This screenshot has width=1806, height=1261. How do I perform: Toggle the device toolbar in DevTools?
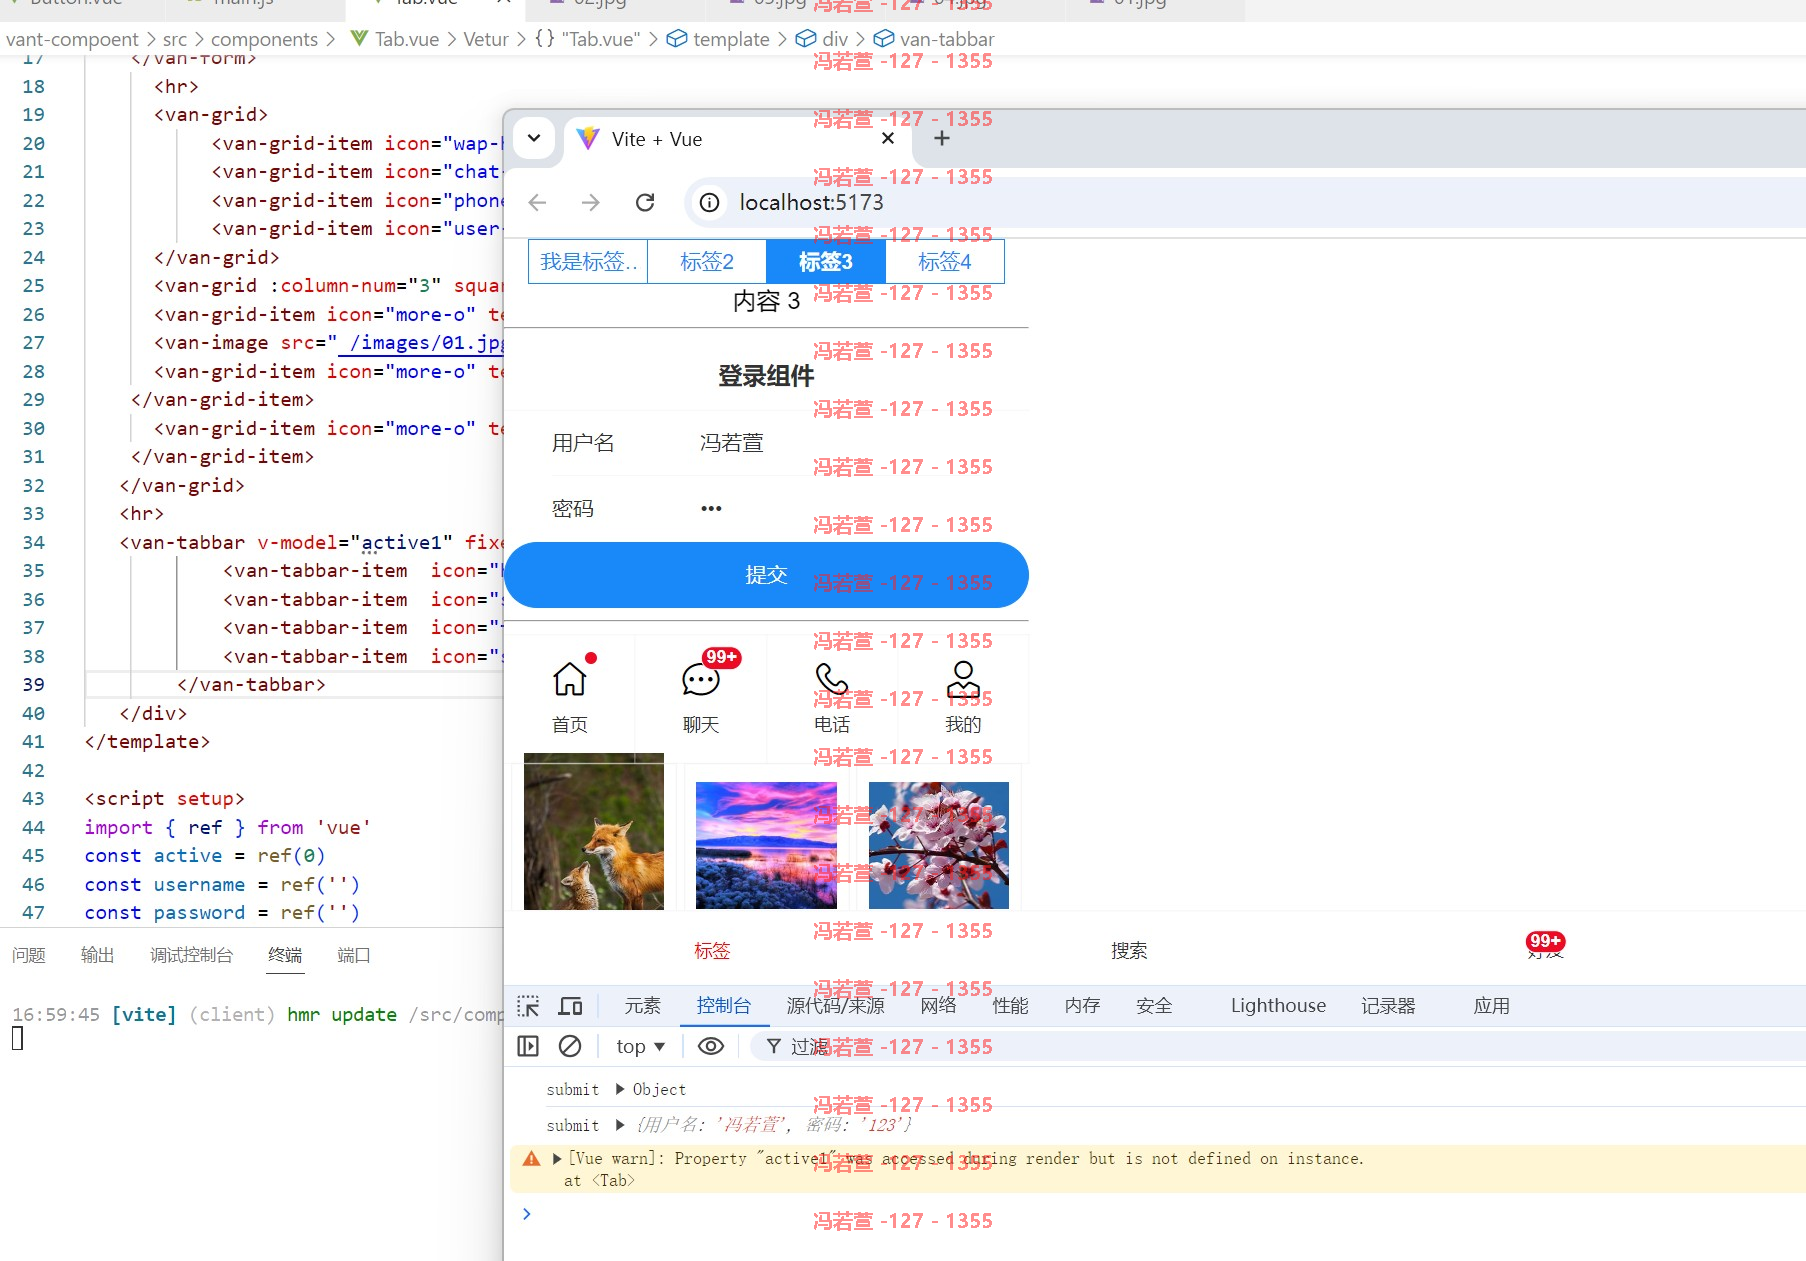coord(571,1006)
